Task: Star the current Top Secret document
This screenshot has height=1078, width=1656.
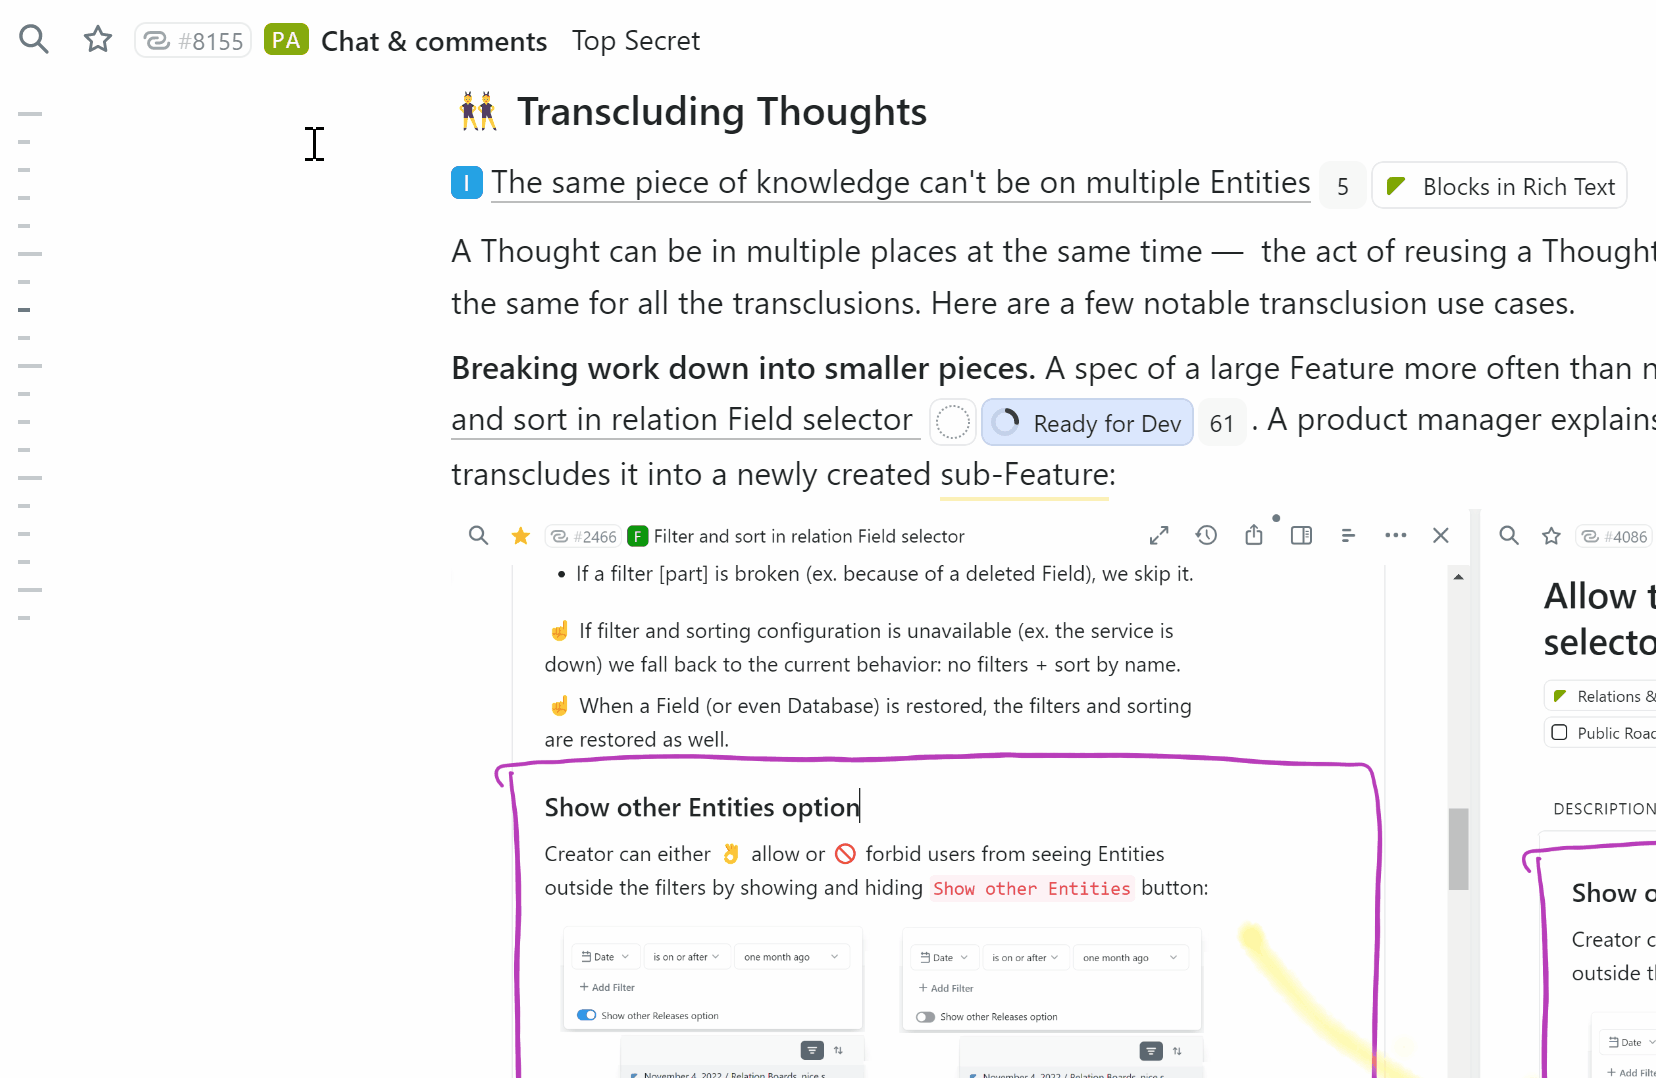Action: coord(97,39)
